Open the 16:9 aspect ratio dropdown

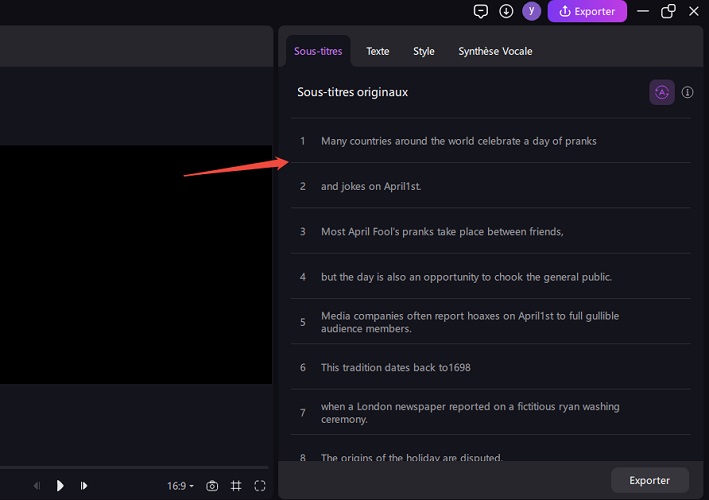[180, 486]
